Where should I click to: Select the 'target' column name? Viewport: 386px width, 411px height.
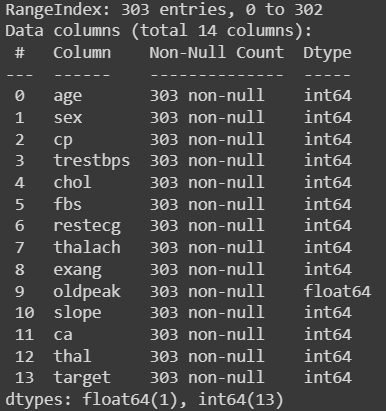(82, 378)
